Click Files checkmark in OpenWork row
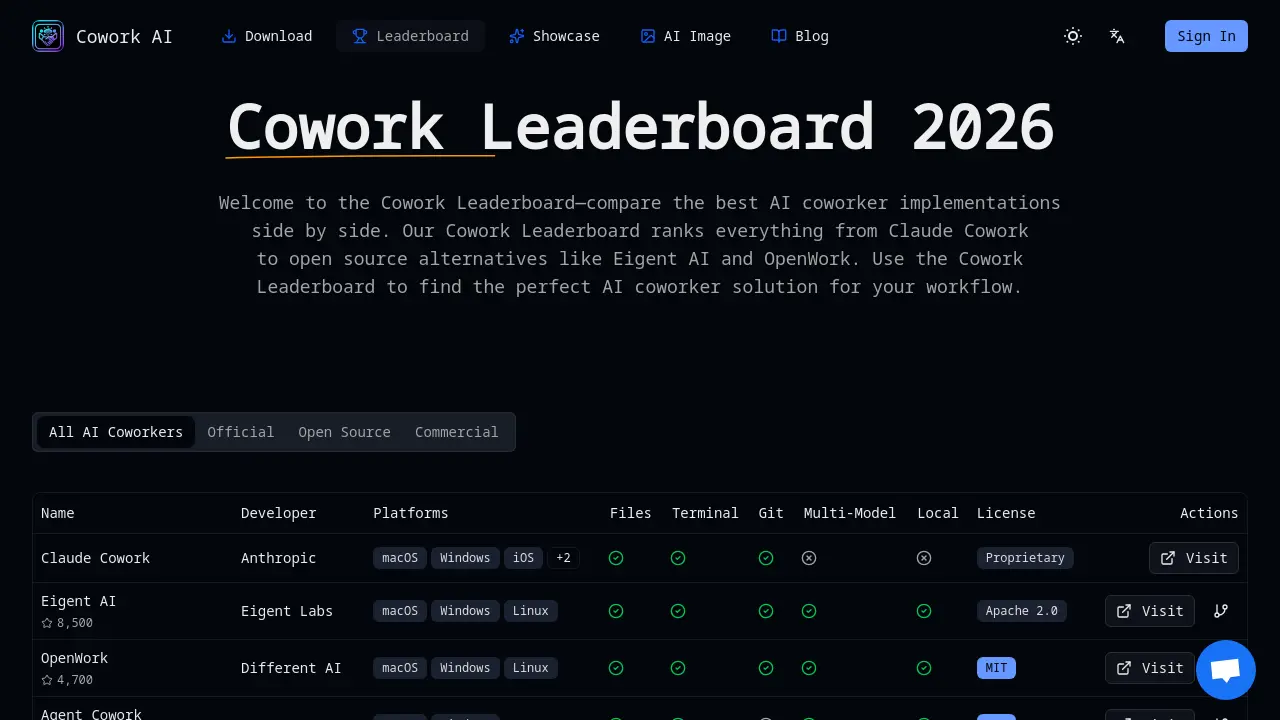Screen dimensions: 1280x720 point(616,668)
